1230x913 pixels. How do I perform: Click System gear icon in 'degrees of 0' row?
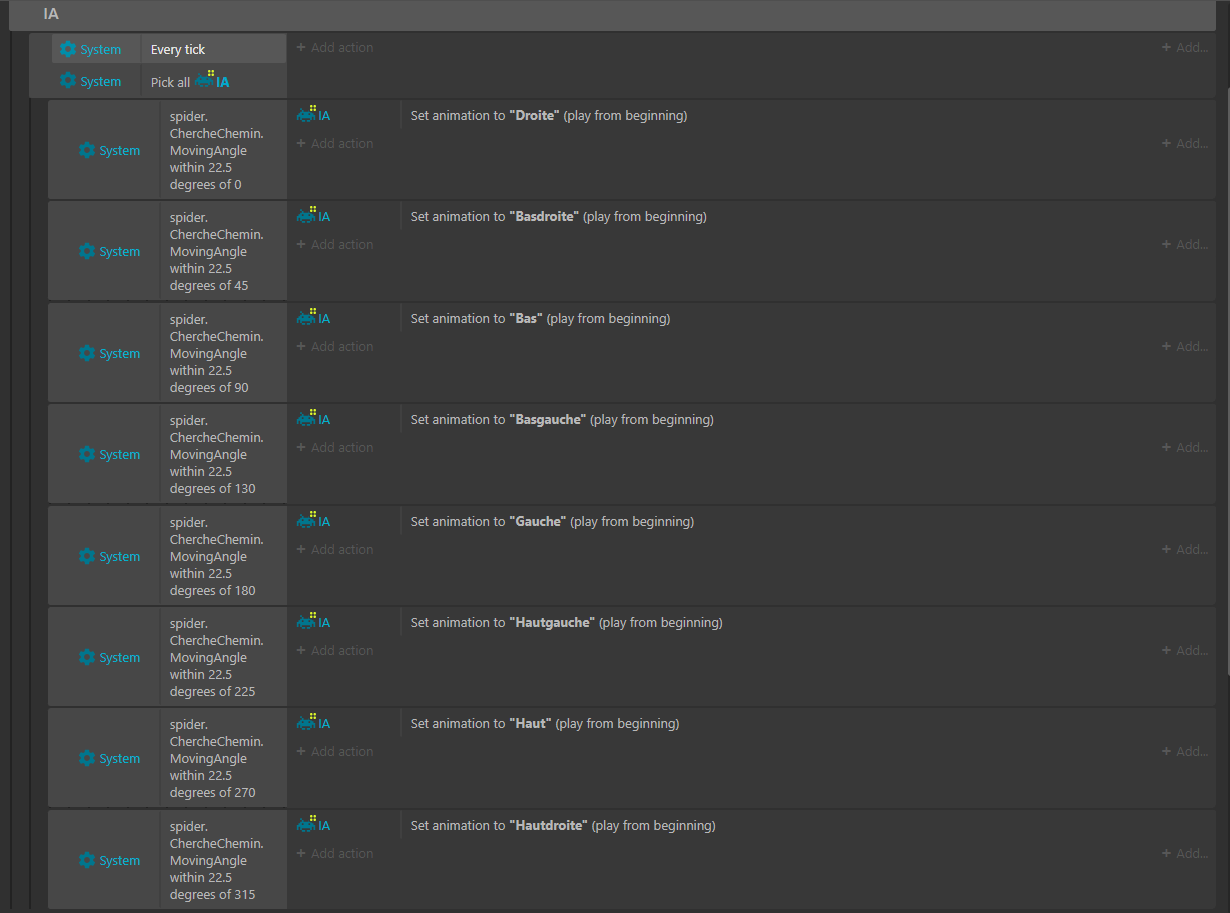coord(87,150)
